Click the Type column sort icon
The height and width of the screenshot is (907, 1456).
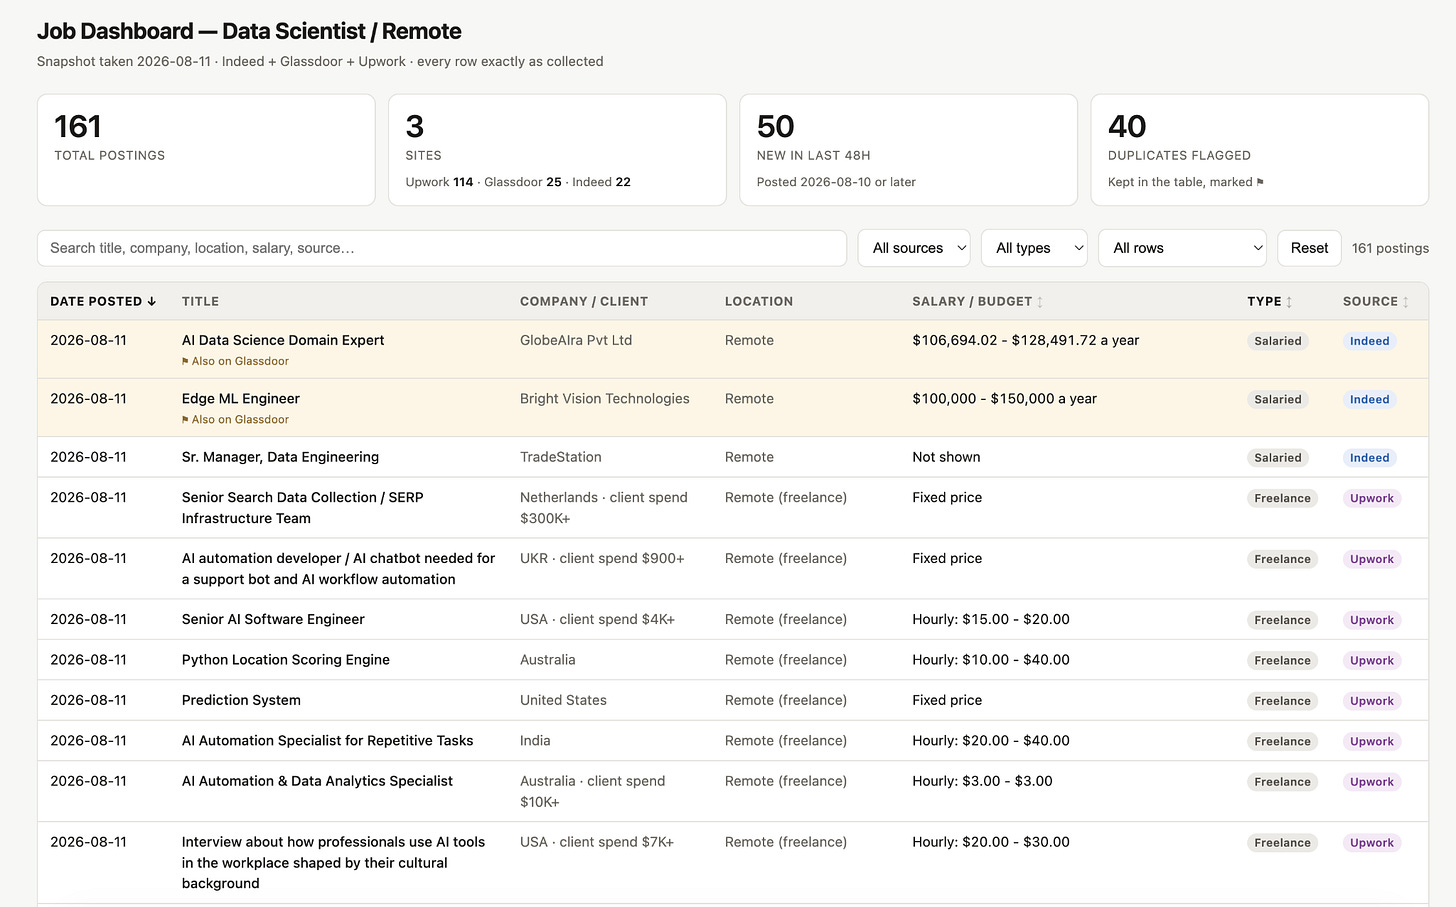point(1289,302)
